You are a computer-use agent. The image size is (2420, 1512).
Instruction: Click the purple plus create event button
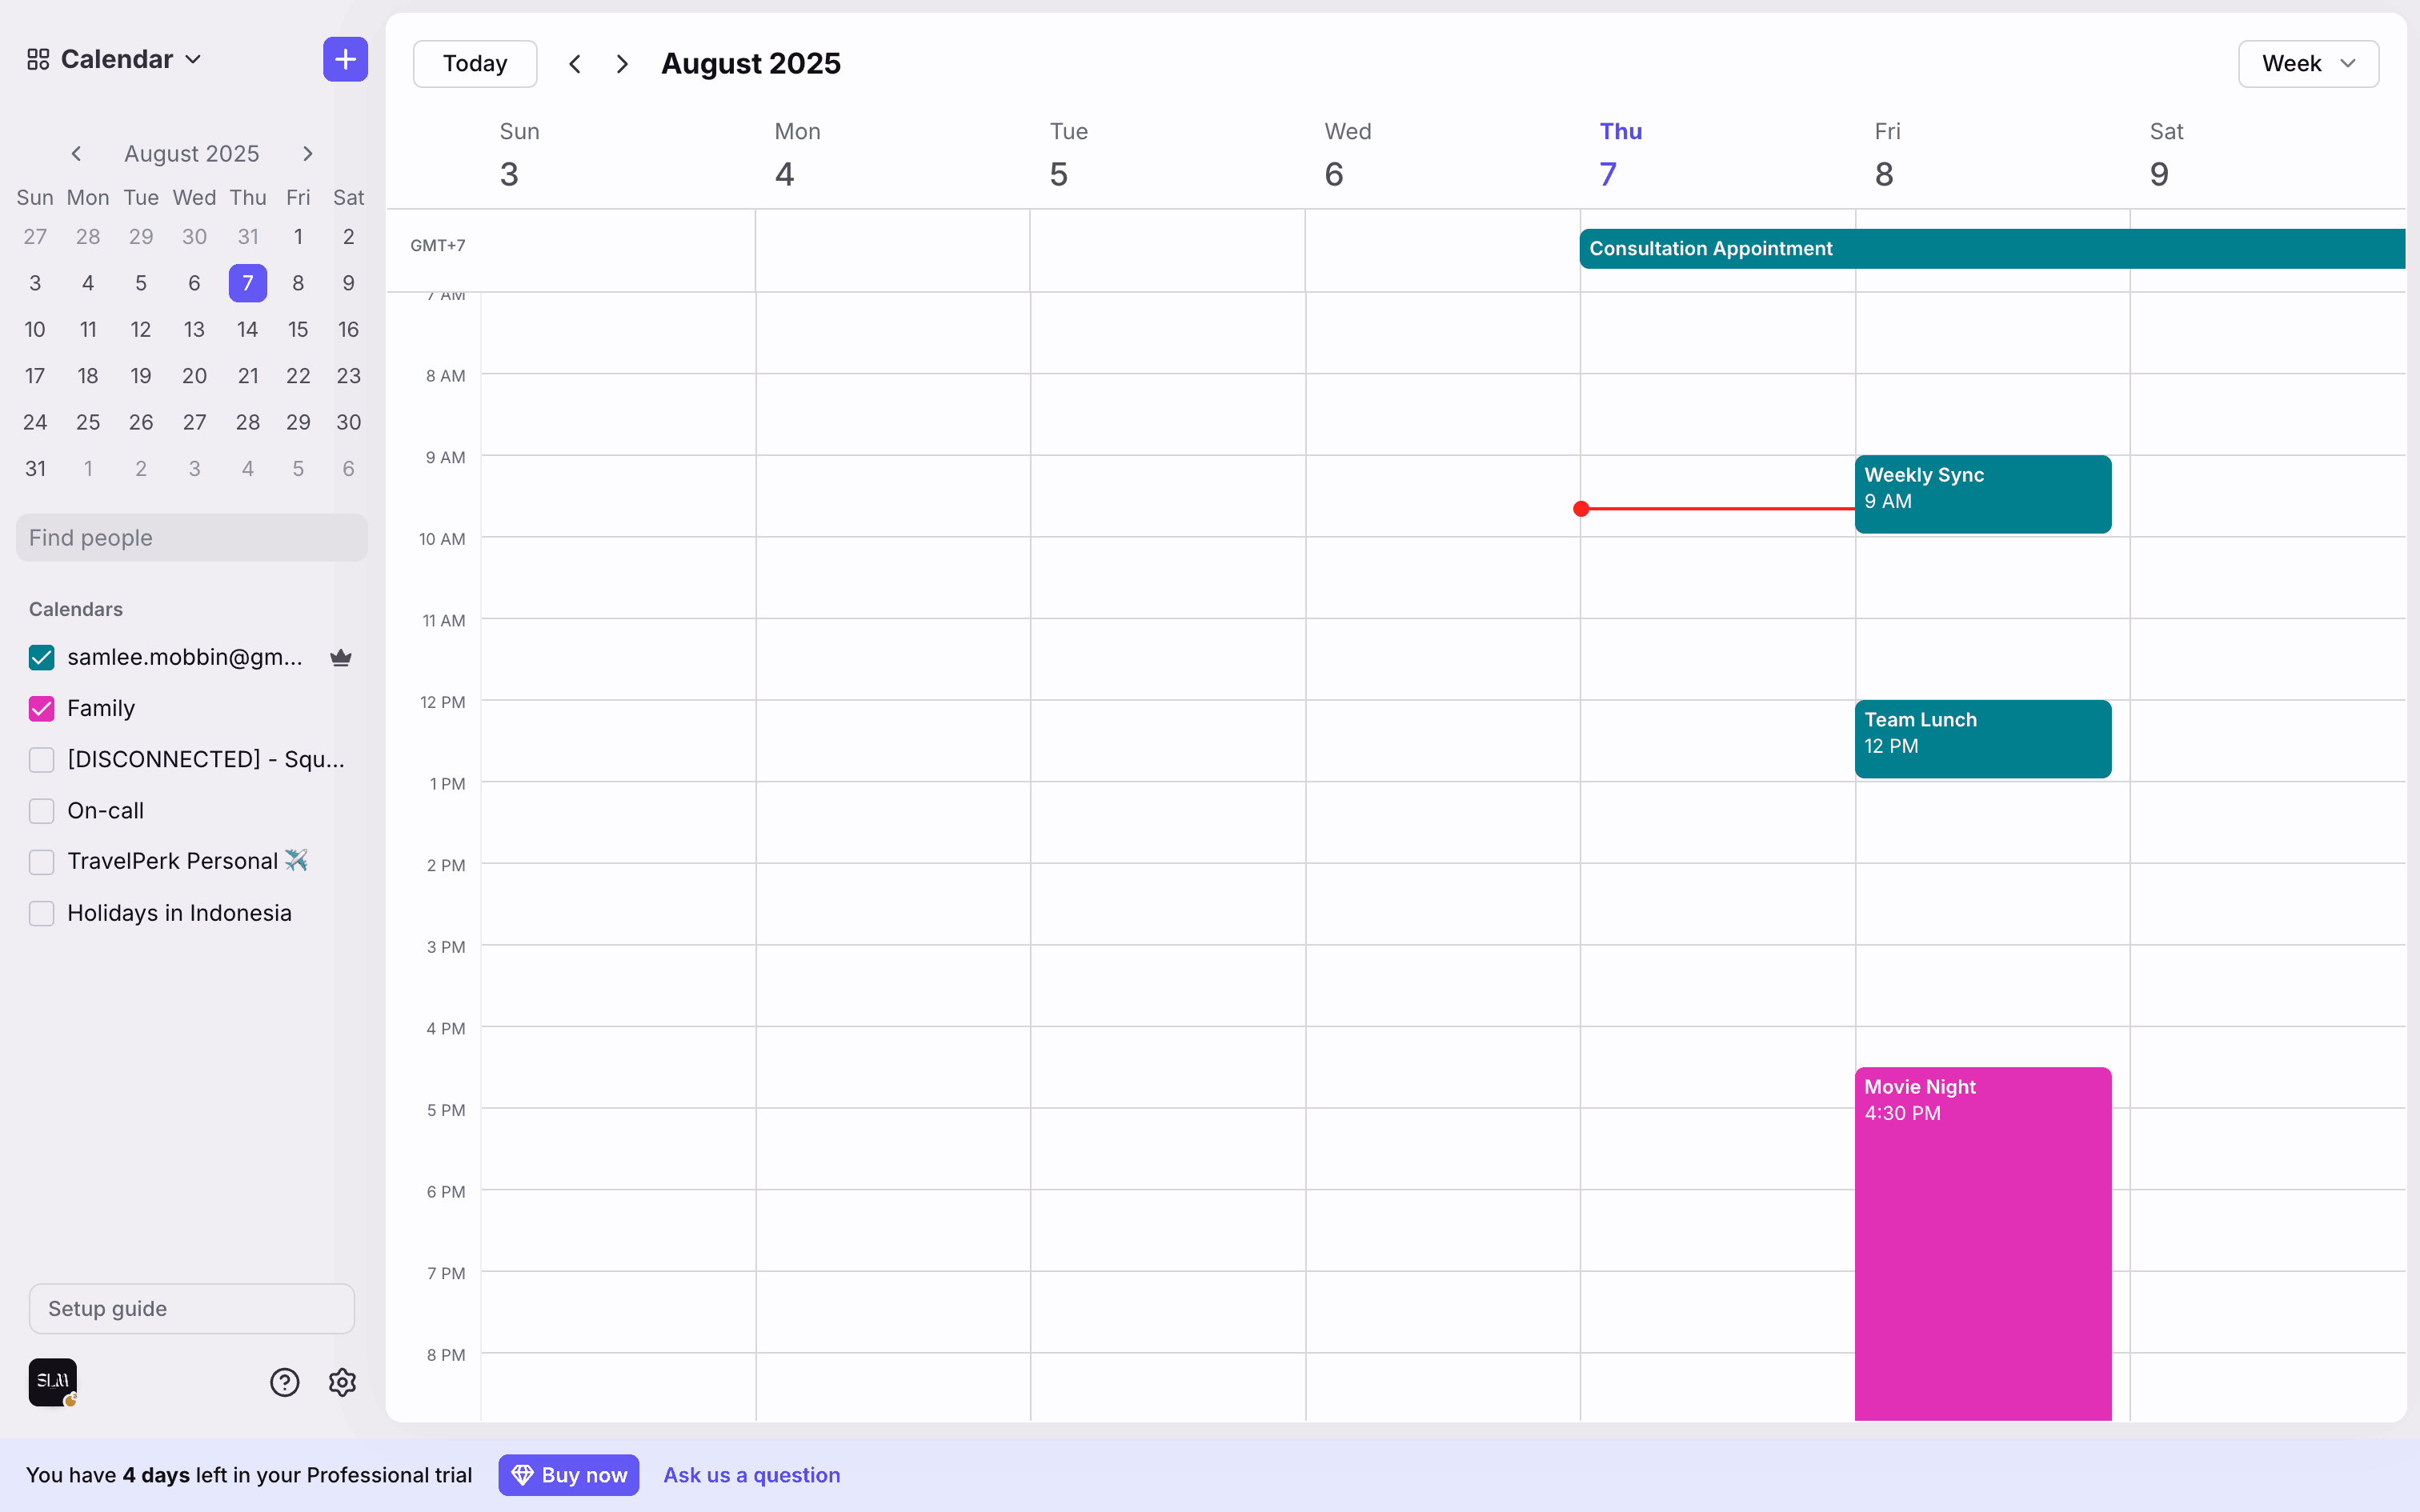345,60
